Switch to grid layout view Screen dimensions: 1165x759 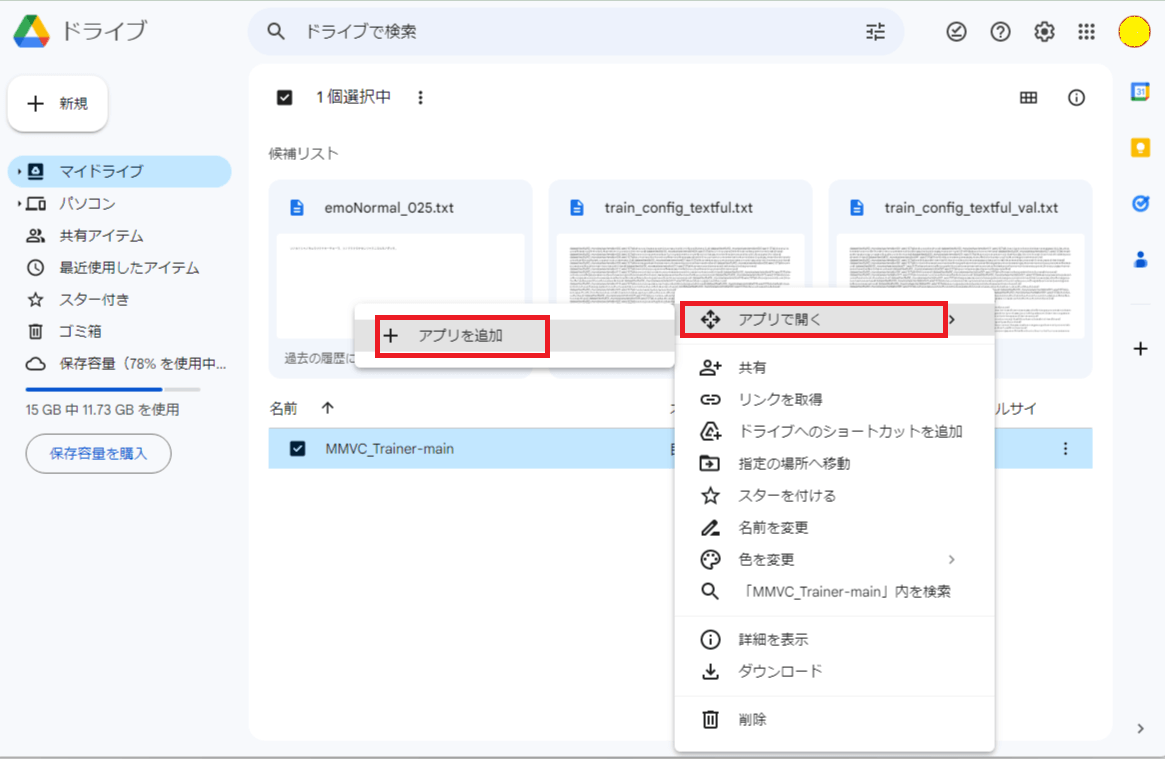1028,98
